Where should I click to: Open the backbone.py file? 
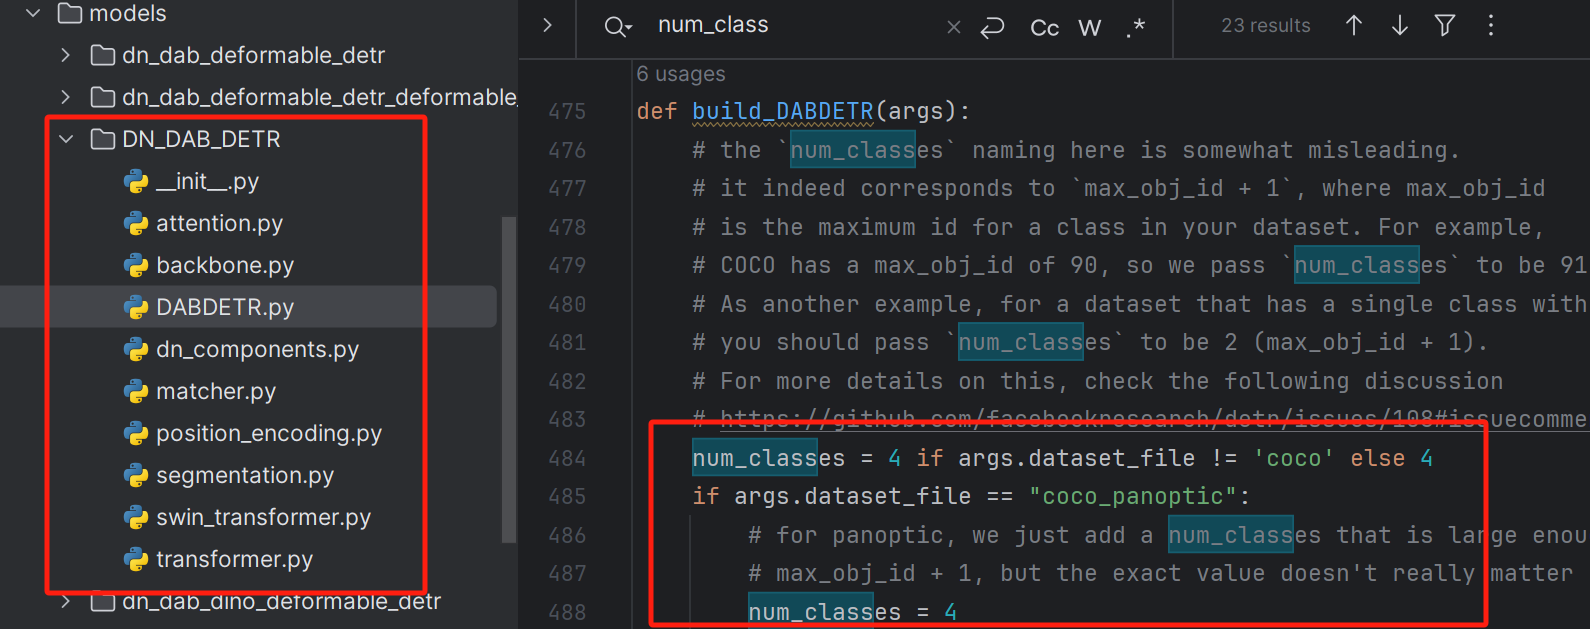[225, 265]
